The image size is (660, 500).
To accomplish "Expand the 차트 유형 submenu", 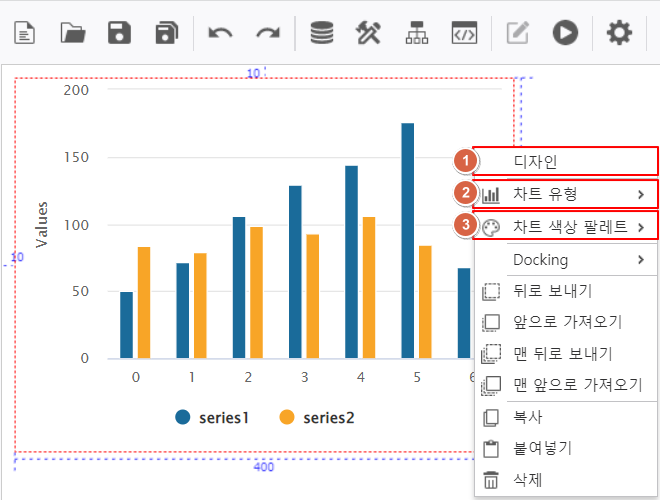I will click(x=566, y=194).
